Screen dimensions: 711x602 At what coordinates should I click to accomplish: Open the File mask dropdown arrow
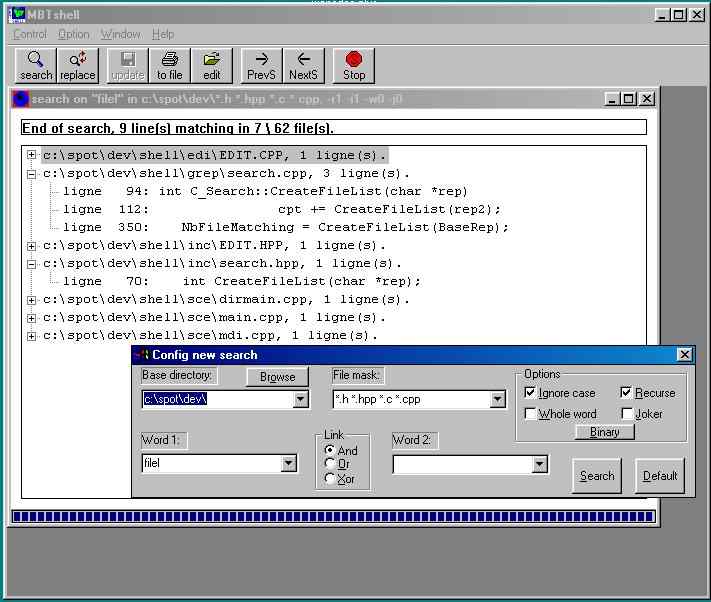click(x=497, y=399)
